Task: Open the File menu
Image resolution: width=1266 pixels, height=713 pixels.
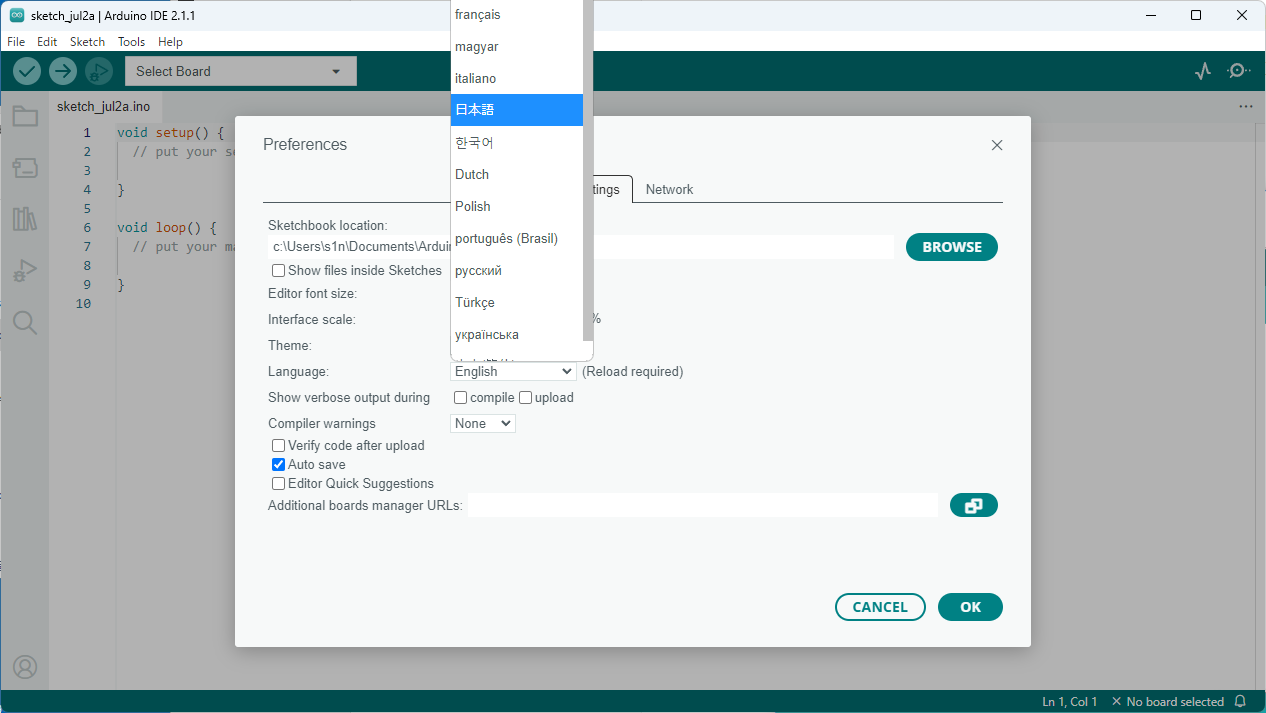Action: click(16, 42)
